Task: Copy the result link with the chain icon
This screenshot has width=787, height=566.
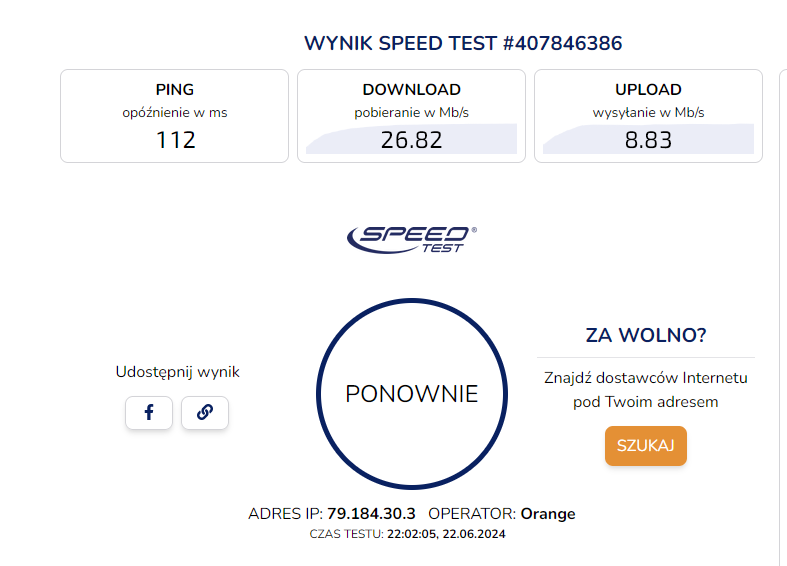Action: [x=205, y=412]
